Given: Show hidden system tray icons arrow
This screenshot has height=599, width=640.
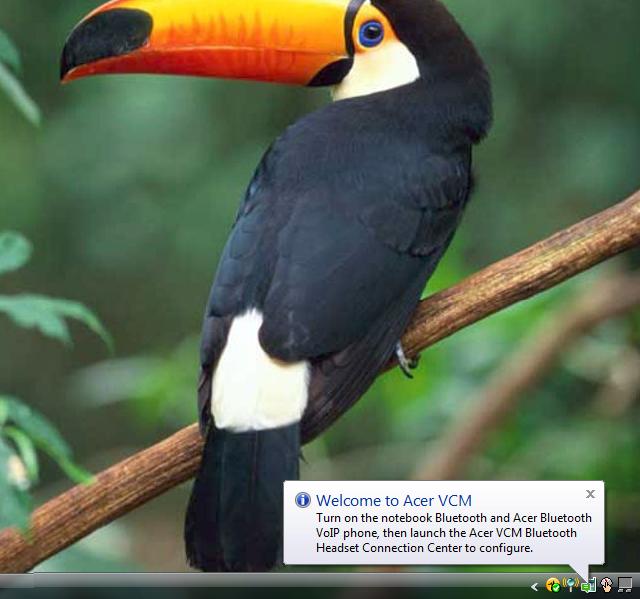Looking at the screenshot, I should pos(535,587).
